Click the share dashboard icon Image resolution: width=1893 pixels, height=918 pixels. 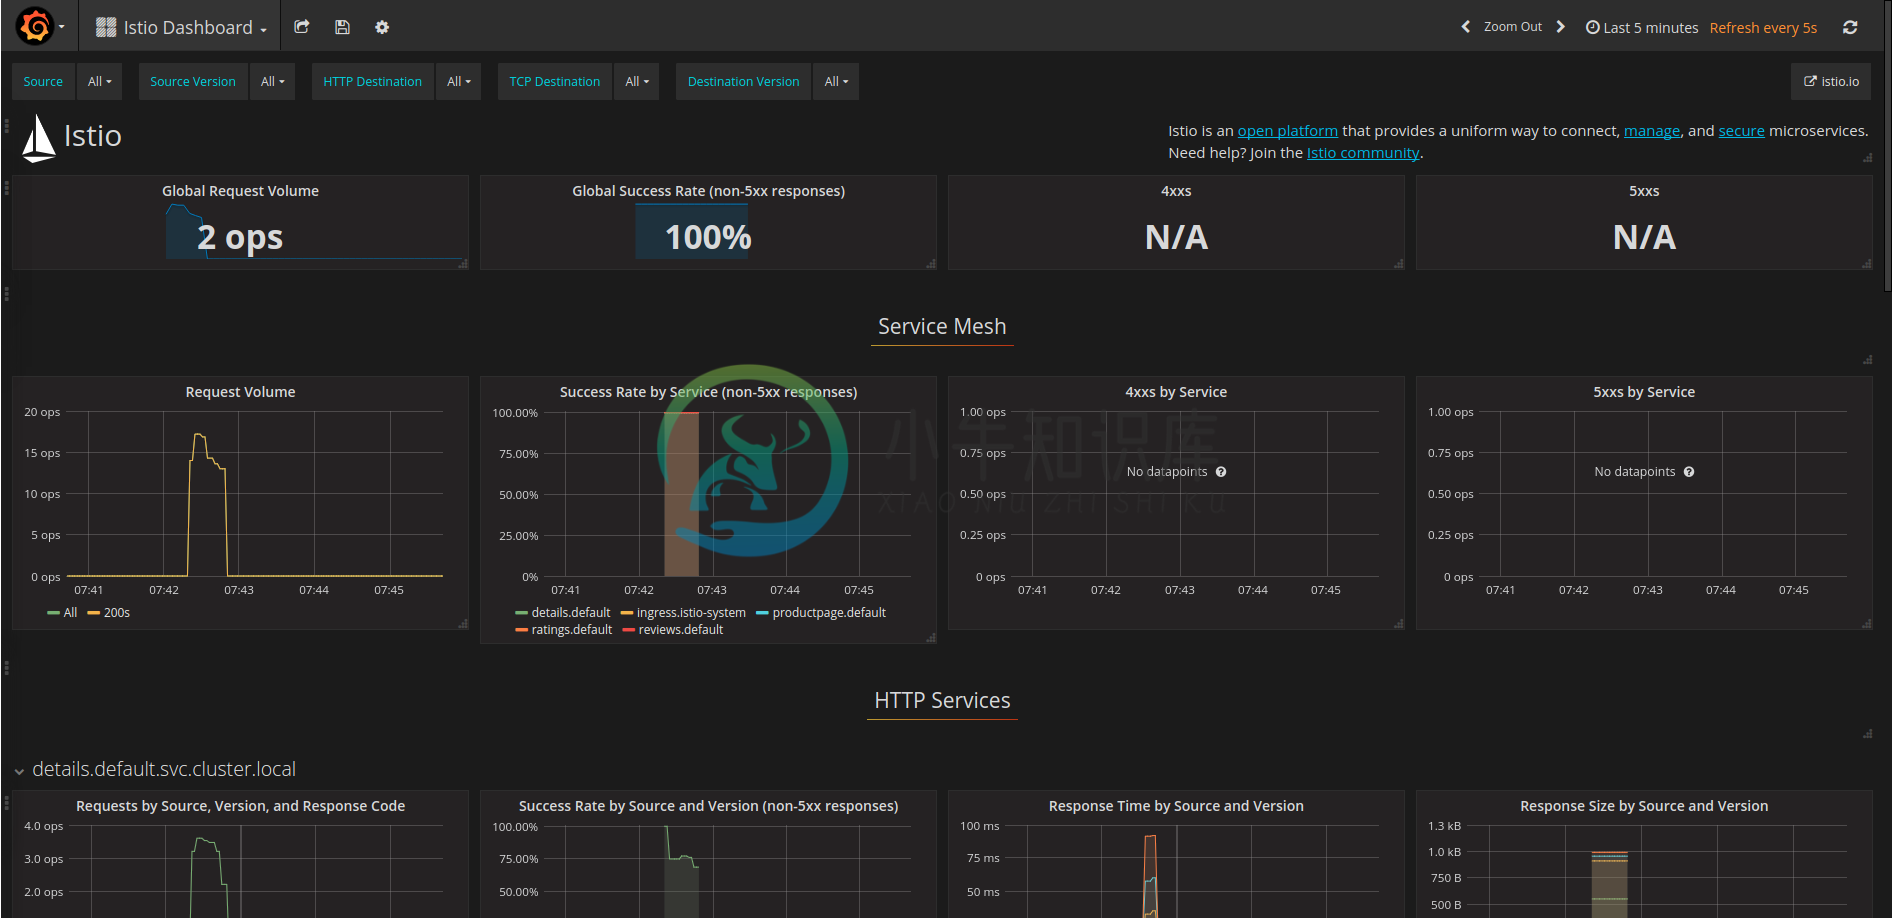301,27
